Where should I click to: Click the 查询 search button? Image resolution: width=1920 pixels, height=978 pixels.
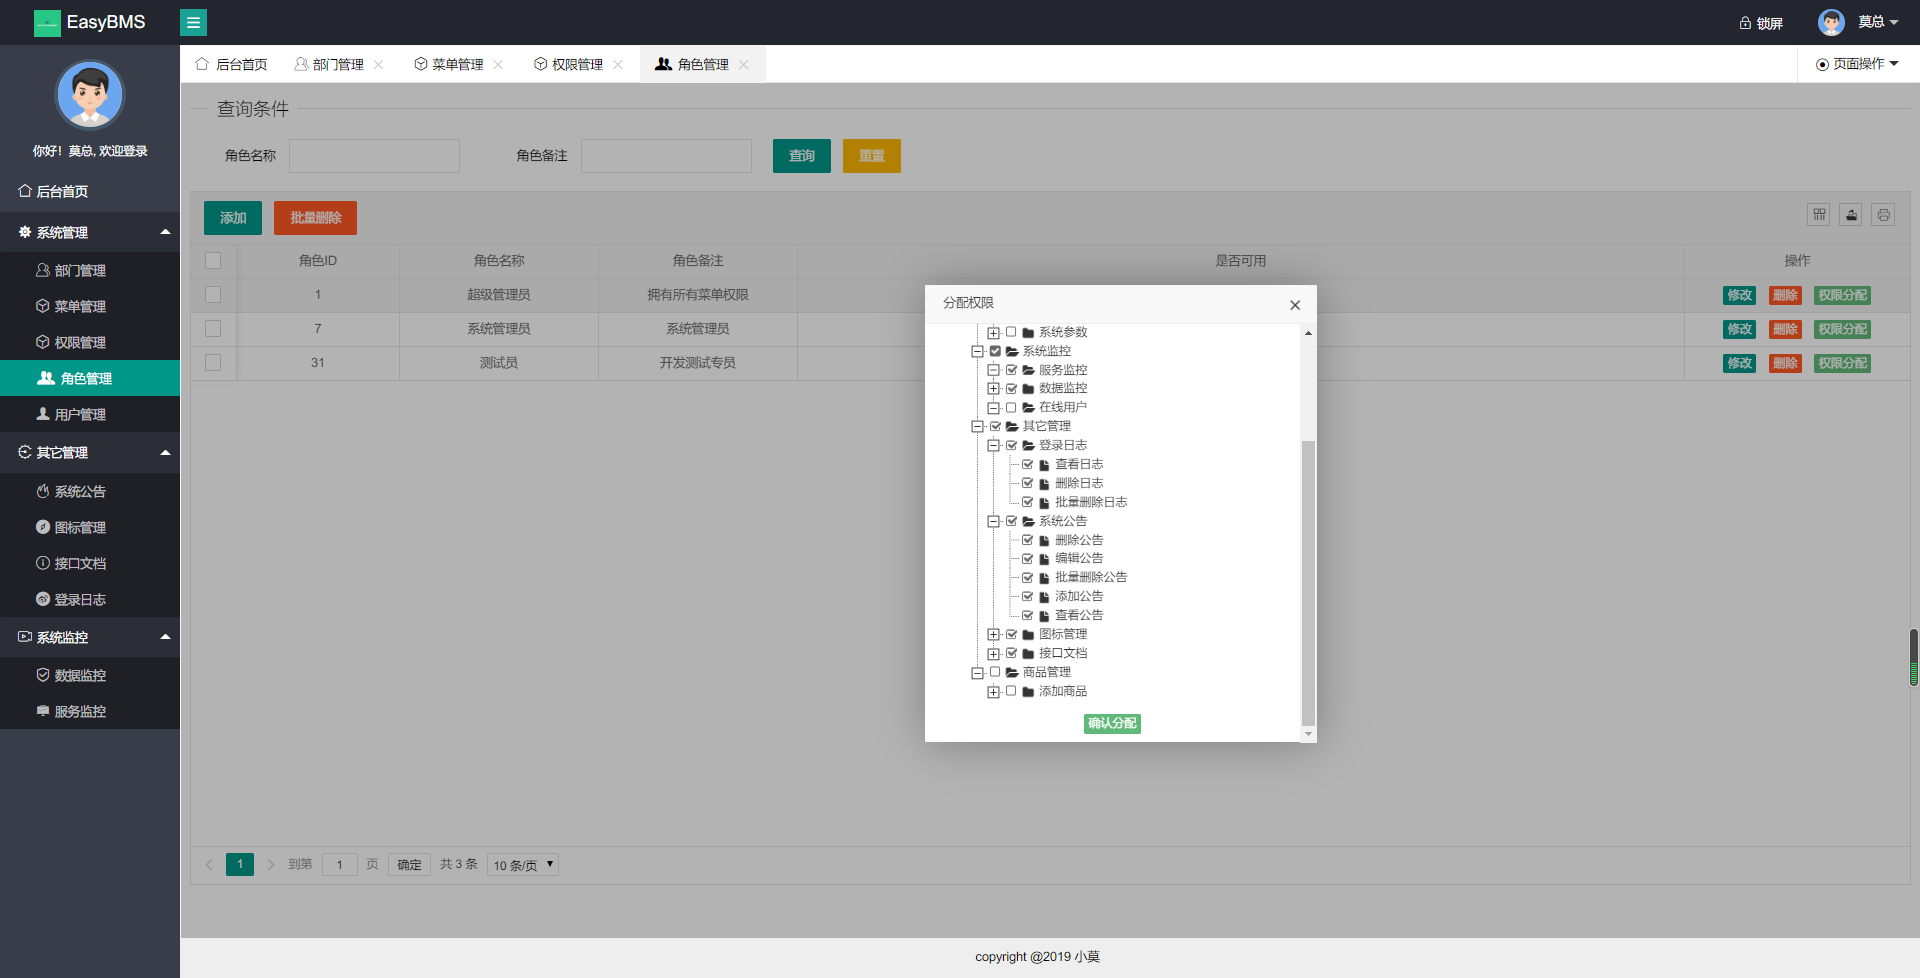point(802,156)
